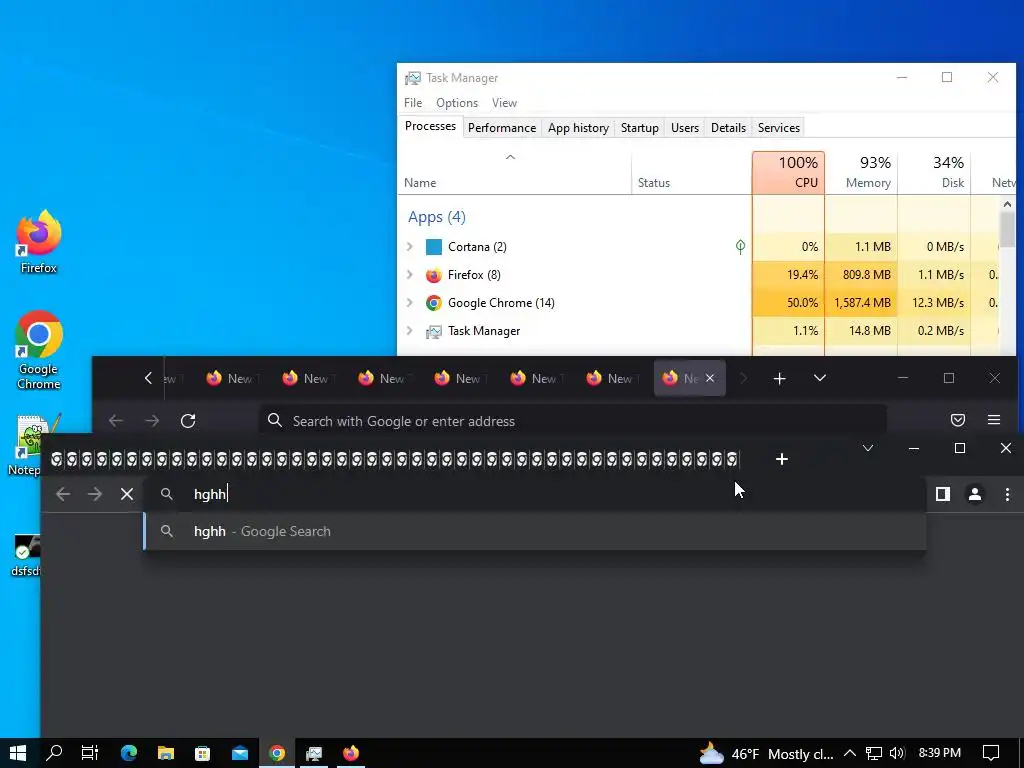Open the Google Chrome desktop shortcut
Screen dimensions: 1024x768
coord(39,350)
